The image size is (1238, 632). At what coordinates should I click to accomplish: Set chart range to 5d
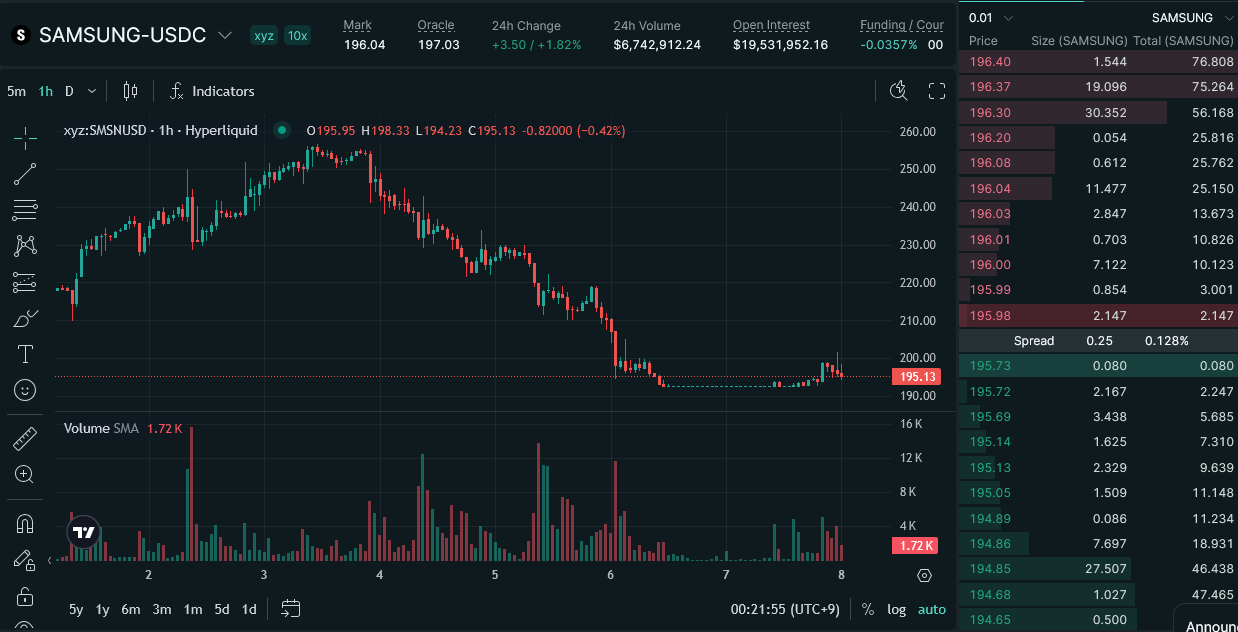click(x=222, y=609)
